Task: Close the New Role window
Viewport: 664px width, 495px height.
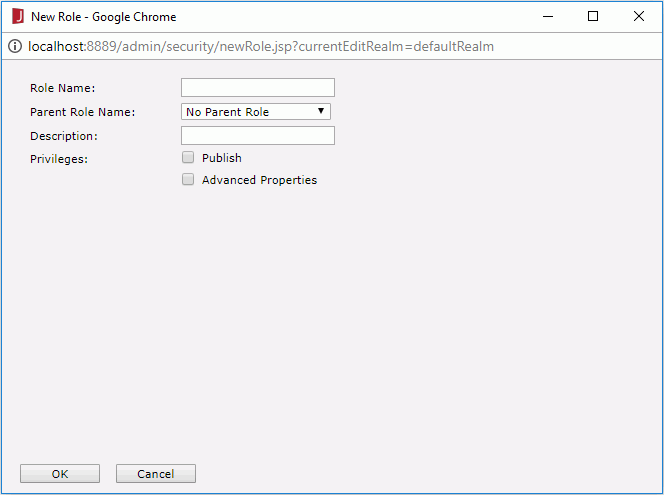Action: point(639,17)
